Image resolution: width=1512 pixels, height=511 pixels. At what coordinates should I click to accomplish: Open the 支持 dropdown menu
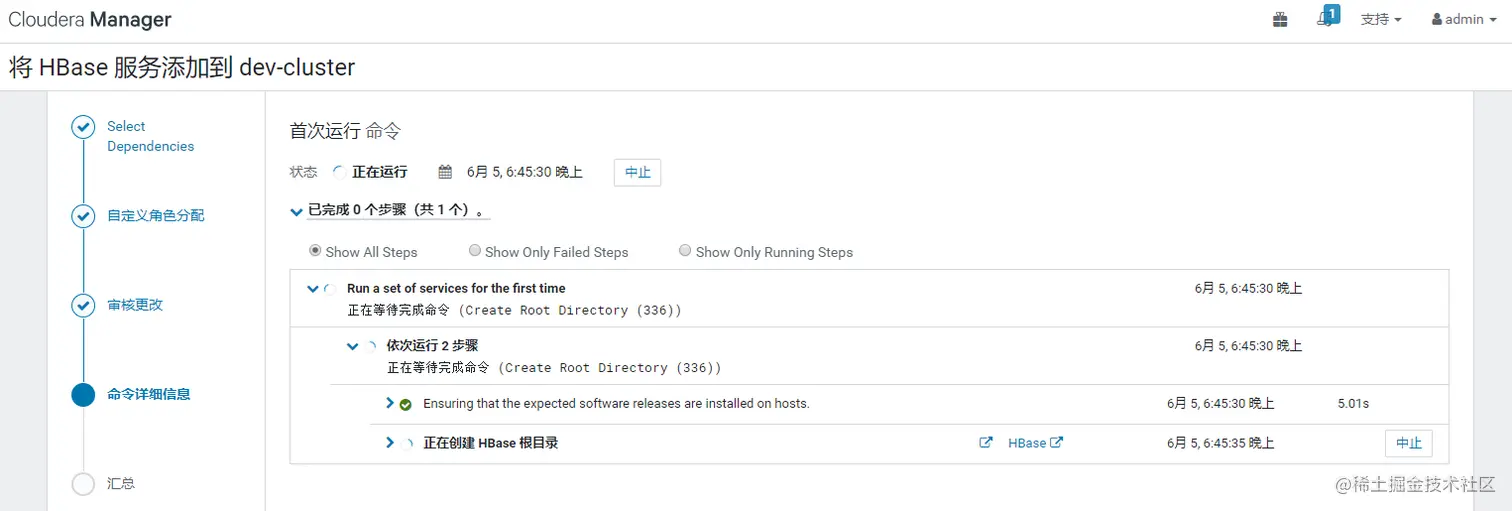[1381, 19]
